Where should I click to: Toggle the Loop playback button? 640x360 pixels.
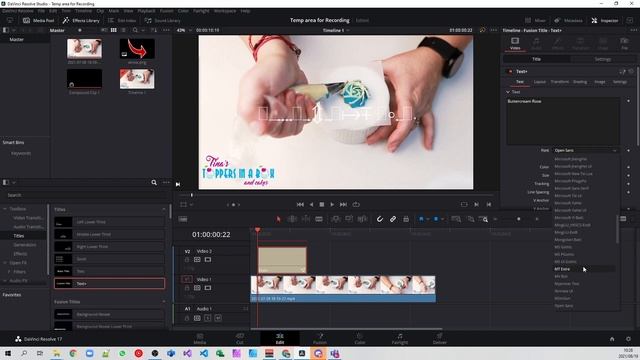click(356, 204)
